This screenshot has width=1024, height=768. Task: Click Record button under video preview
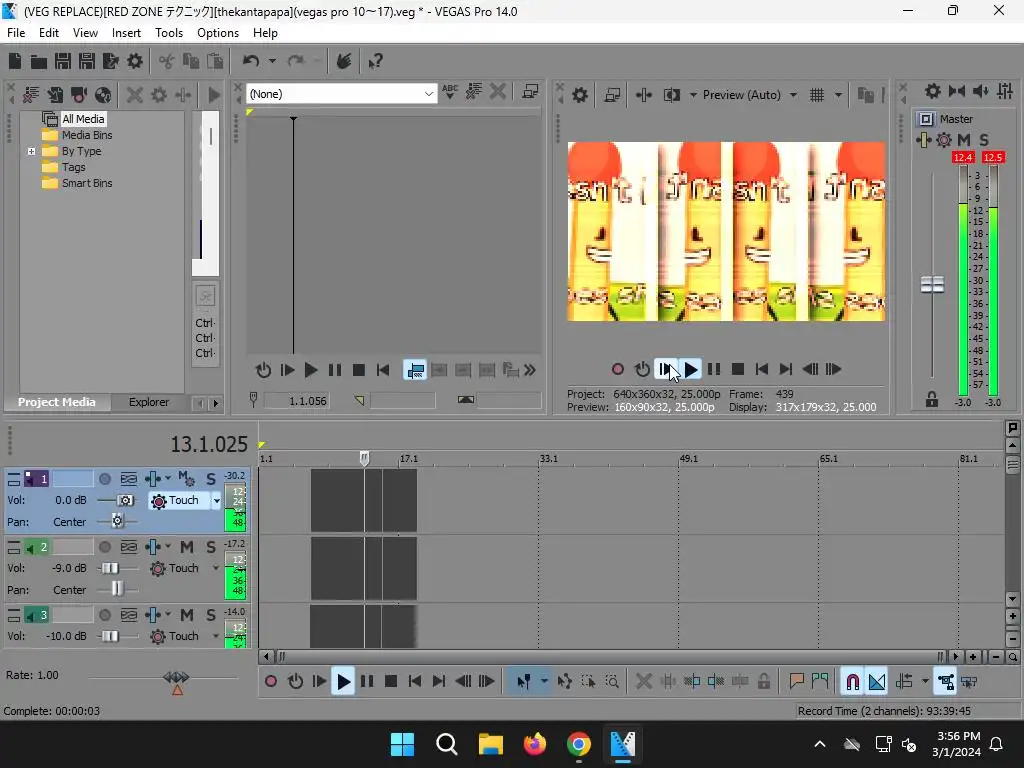(618, 370)
